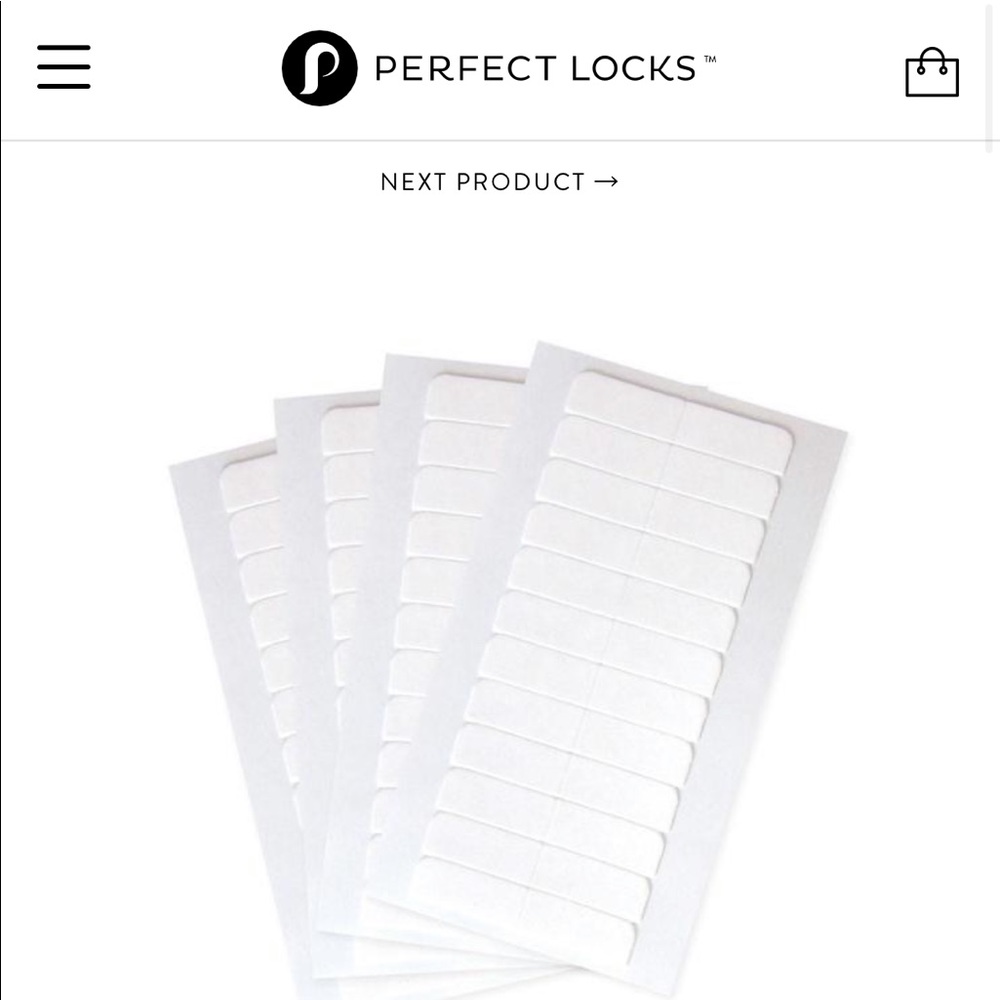Click the top tape strip on front sheet
1000x1000 pixels.
tap(676, 415)
